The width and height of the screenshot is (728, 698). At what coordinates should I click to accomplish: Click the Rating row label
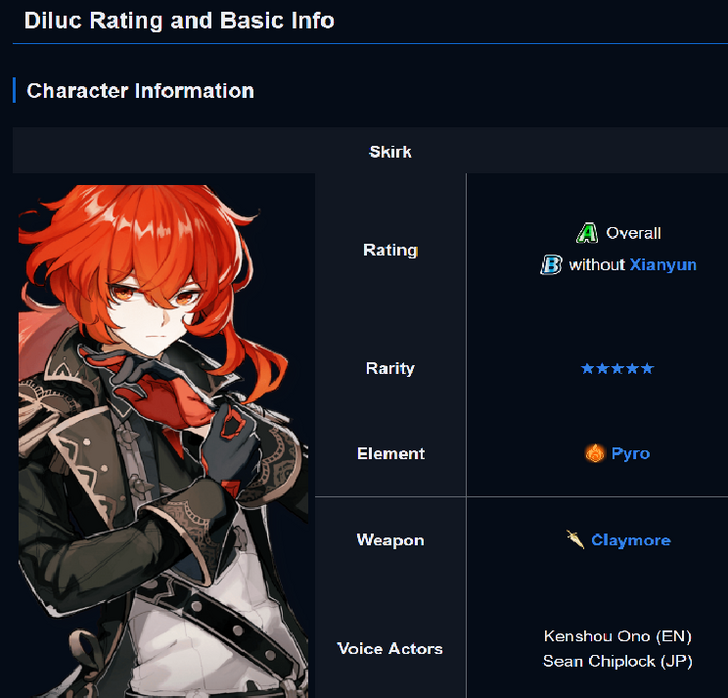[x=390, y=250]
